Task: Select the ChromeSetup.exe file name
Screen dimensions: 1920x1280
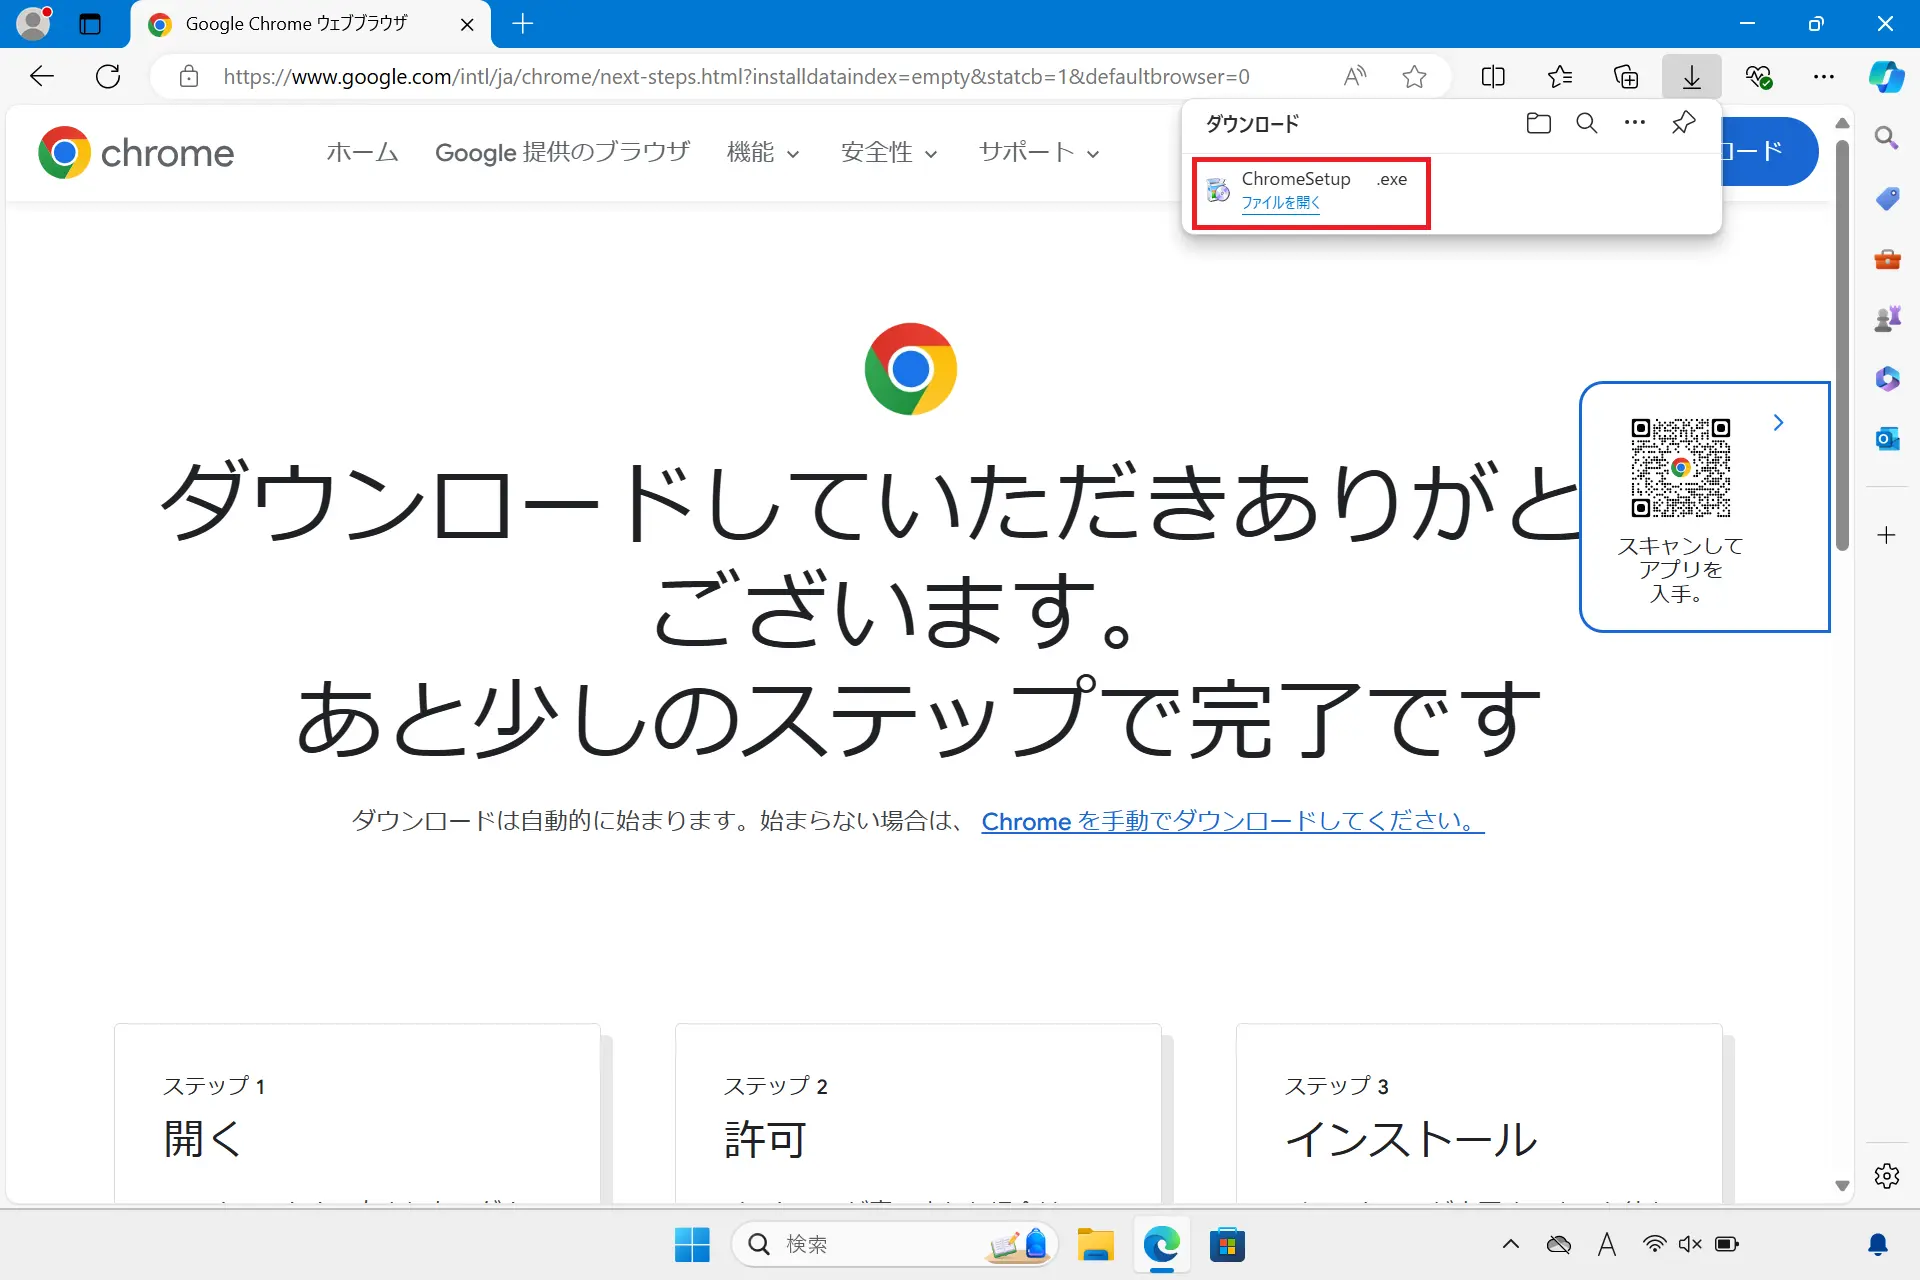Action: pos(1324,179)
